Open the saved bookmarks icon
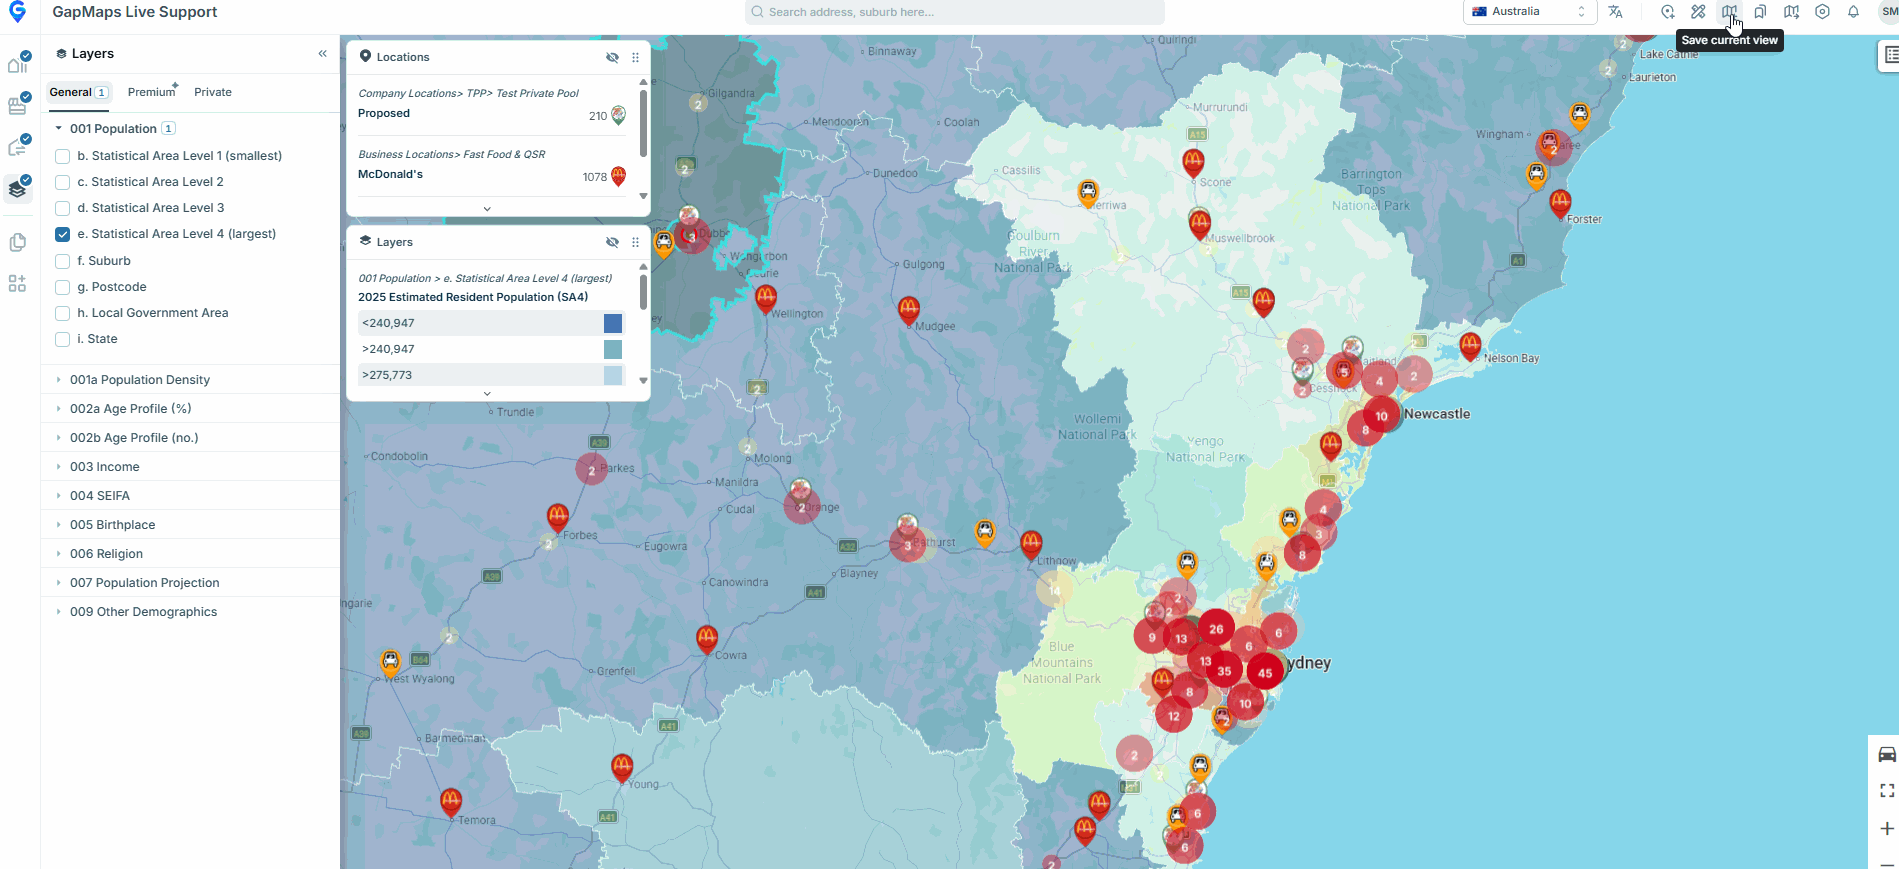This screenshot has height=869, width=1899. 1760,12
